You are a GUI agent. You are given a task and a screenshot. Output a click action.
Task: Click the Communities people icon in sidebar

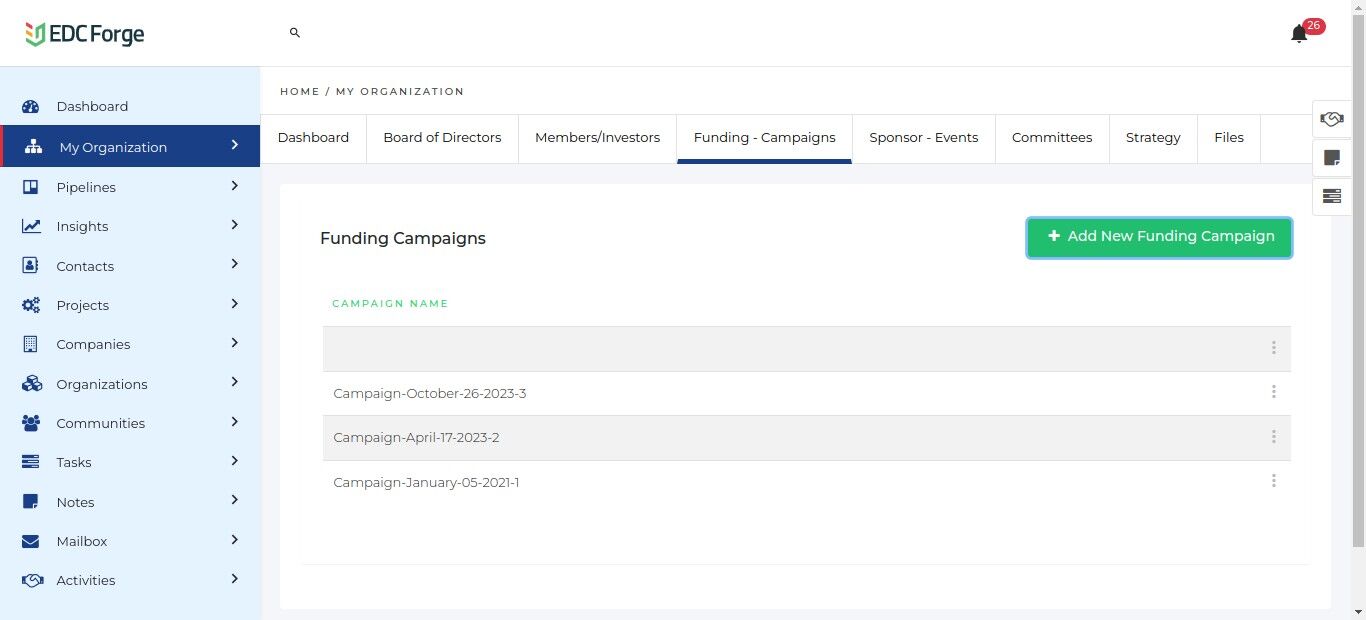[31, 423]
